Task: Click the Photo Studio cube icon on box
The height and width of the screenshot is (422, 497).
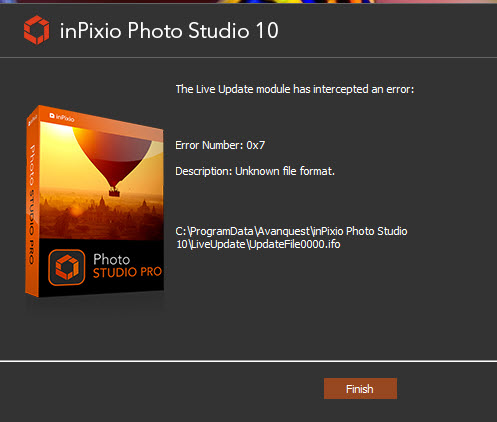Action: pyautogui.click(x=67, y=267)
